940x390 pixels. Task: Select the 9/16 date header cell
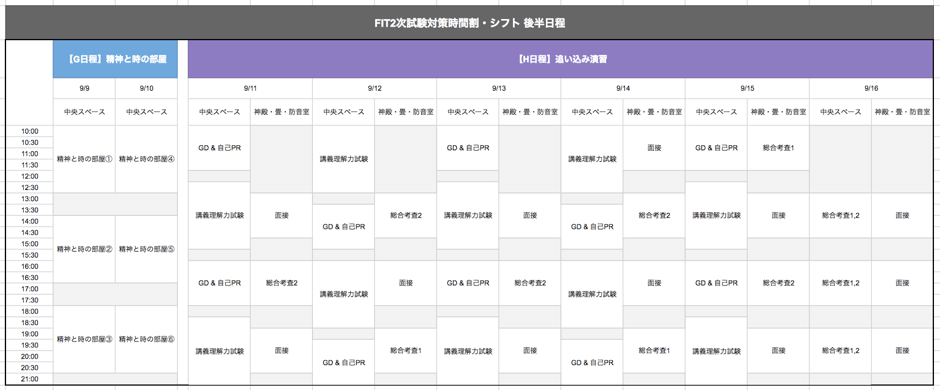[x=871, y=88]
